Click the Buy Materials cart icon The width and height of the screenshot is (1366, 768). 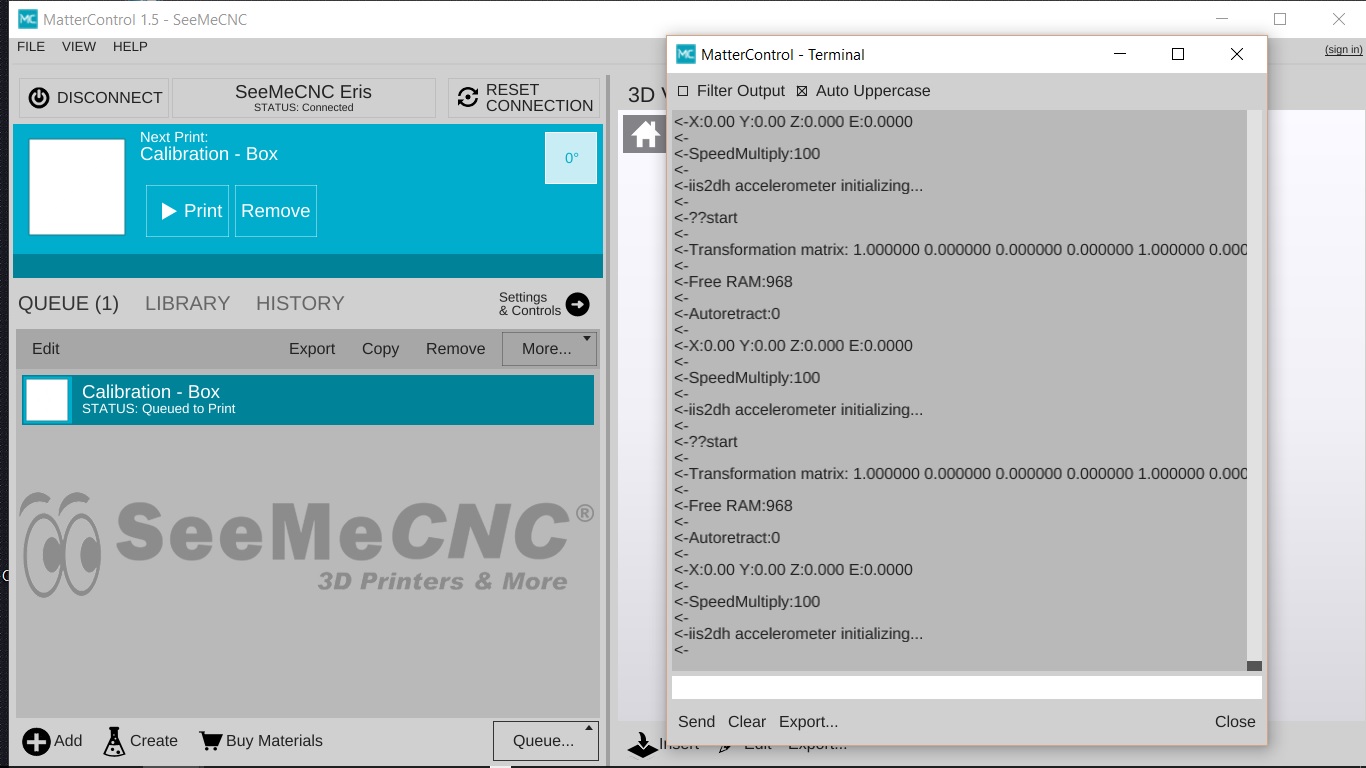(210, 741)
